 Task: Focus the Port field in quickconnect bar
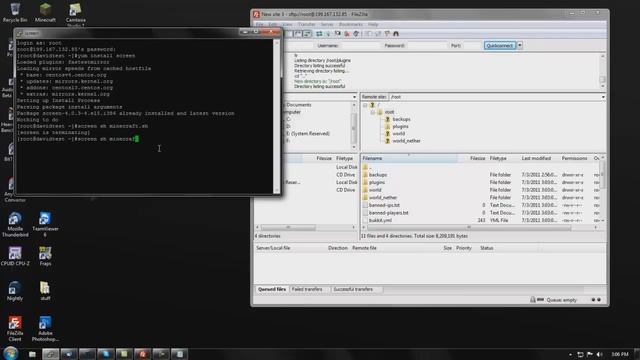click(472, 46)
